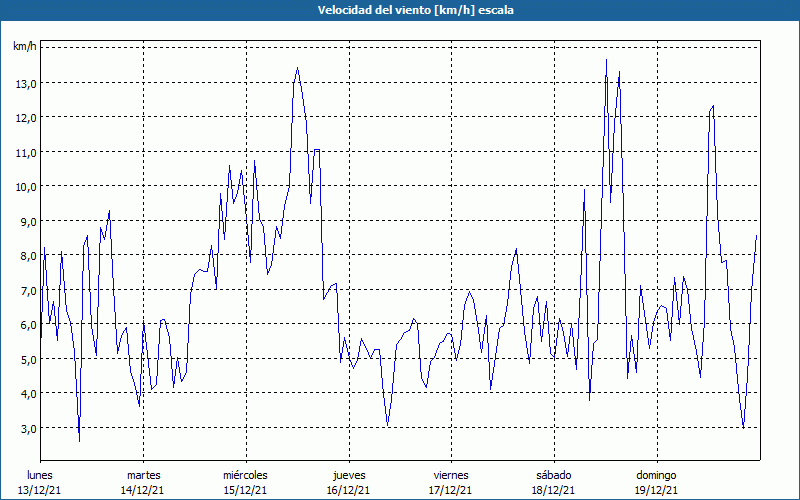Image resolution: width=800 pixels, height=500 pixels.
Task: Click the chart title 'Velocidad del viento [km/h] escala'
Action: [x=415, y=10]
